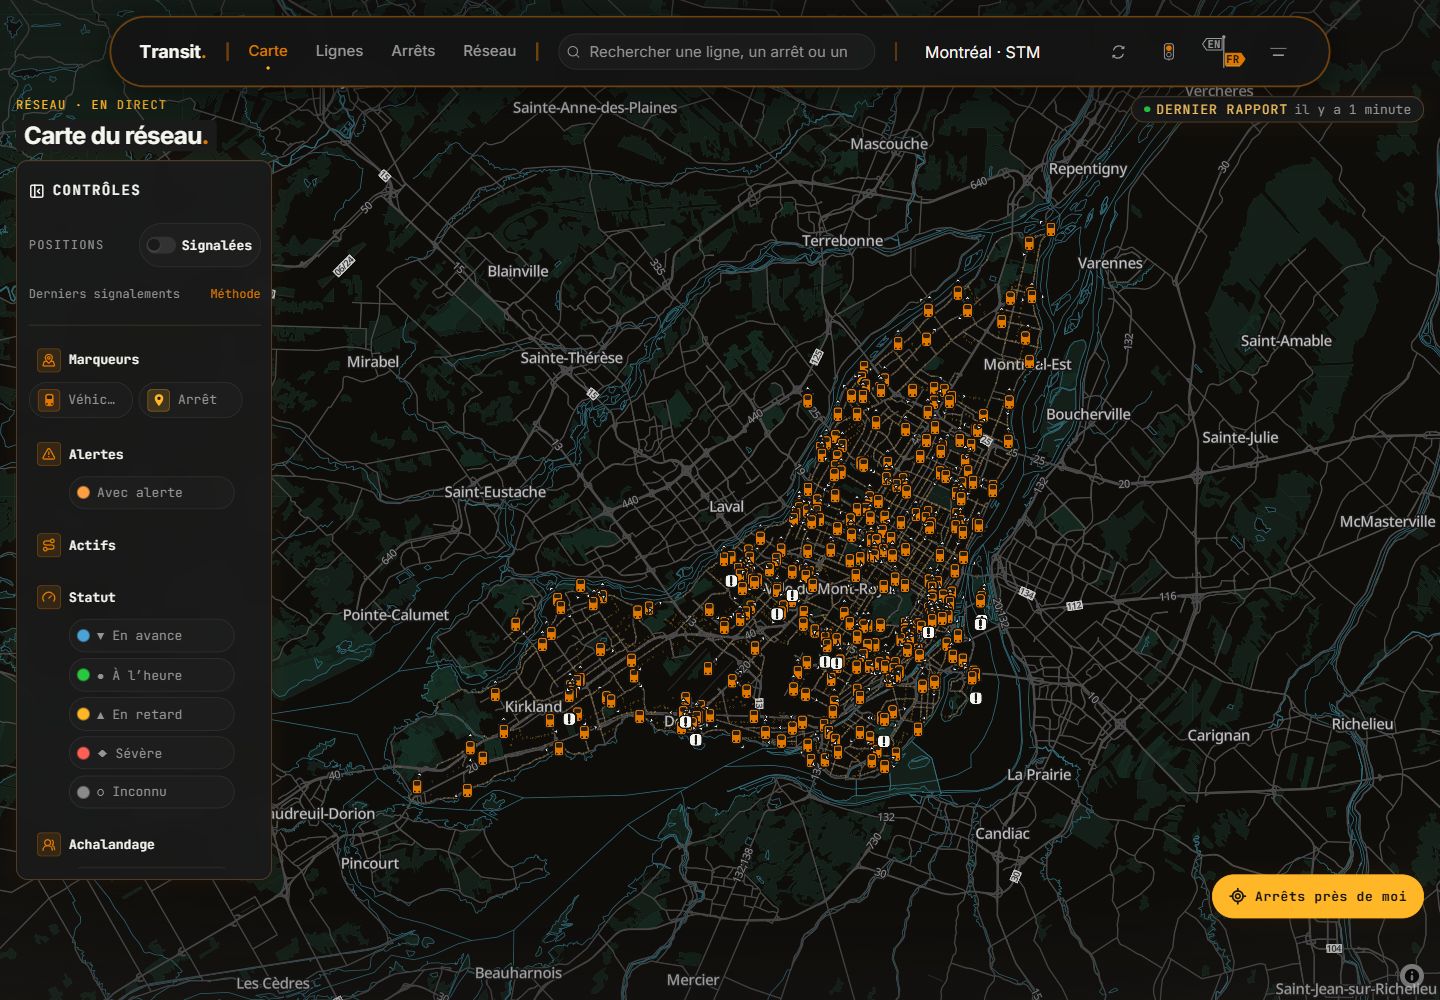The image size is (1440, 1000).
Task: Click the Terrebonne label on the map
Action: click(842, 241)
